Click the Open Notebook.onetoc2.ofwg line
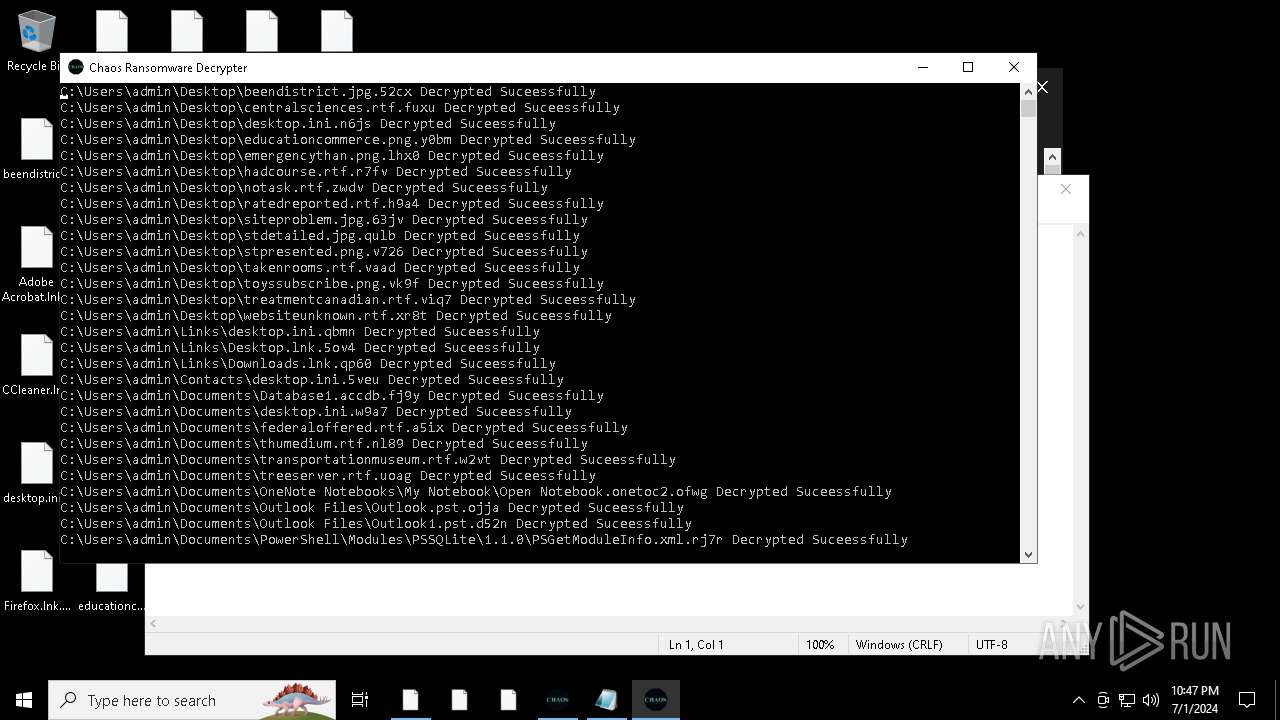The height and width of the screenshot is (720, 1280). (476, 491)
